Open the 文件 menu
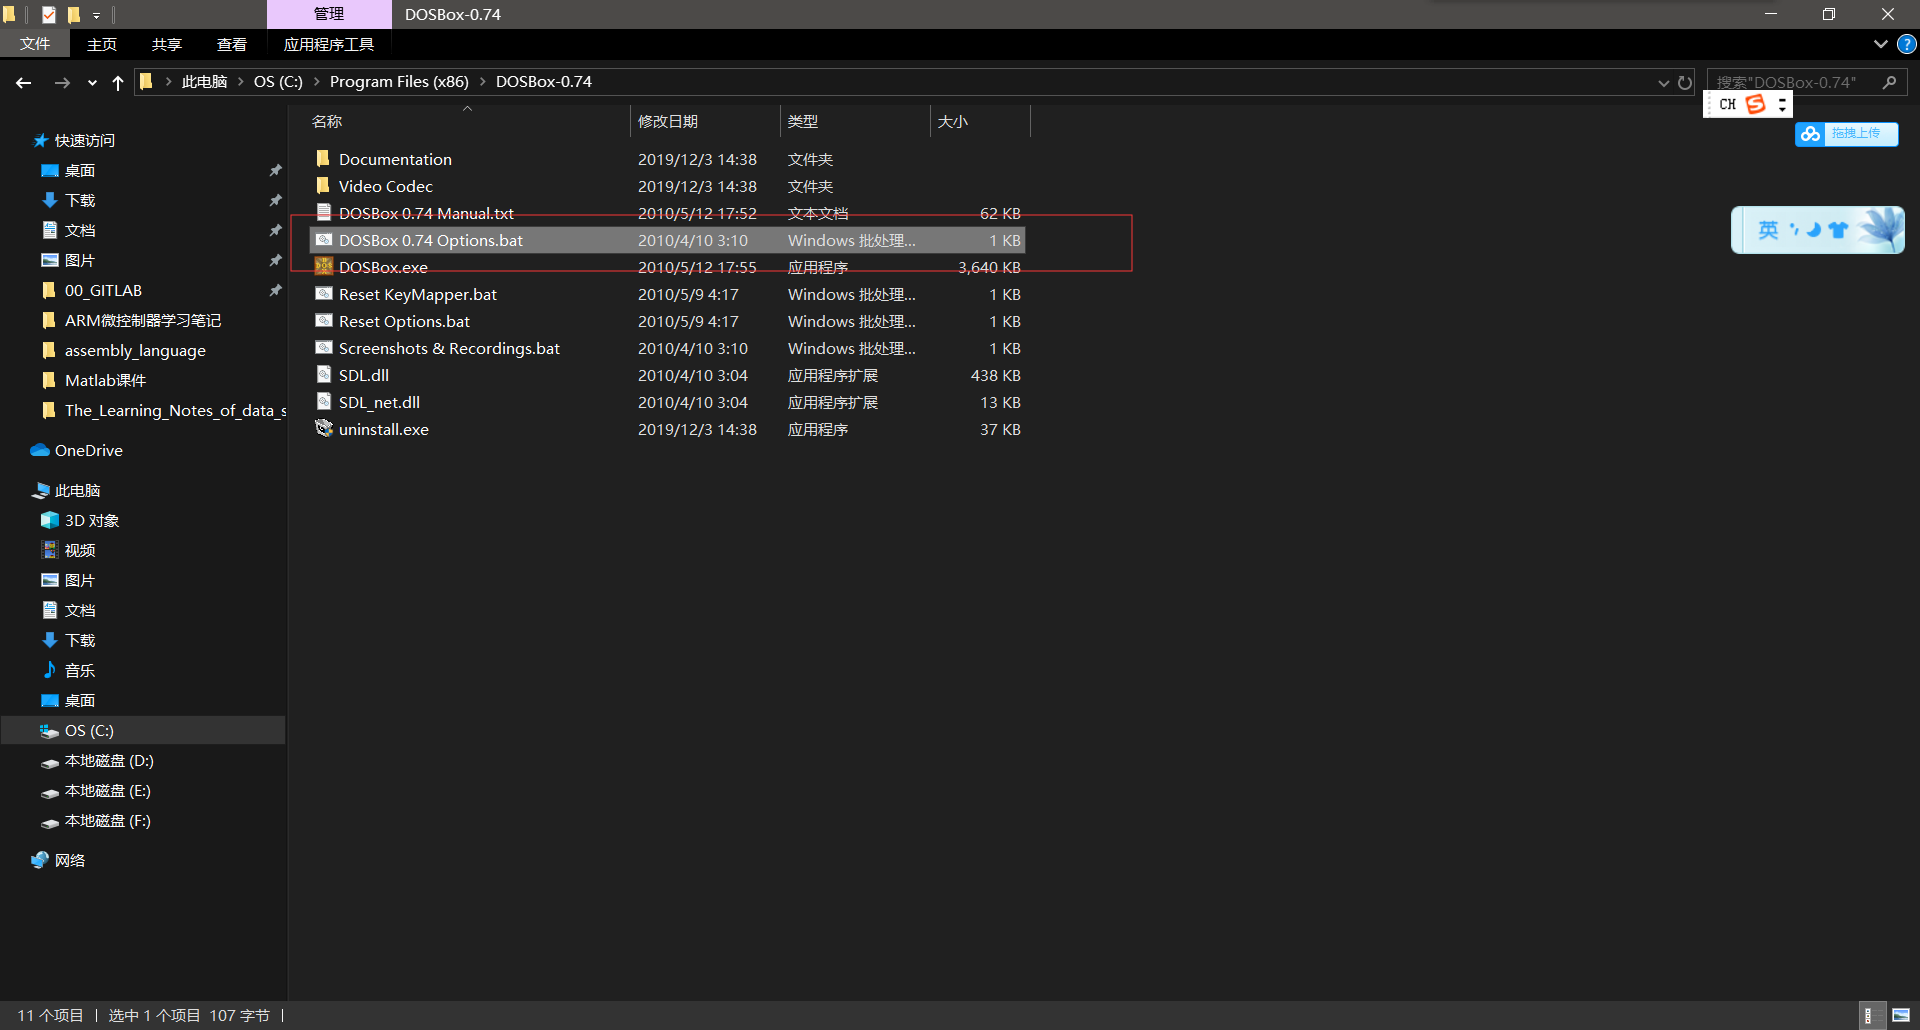The height and width of the screenshot is (1030, 1920). [x=35, y=44]
